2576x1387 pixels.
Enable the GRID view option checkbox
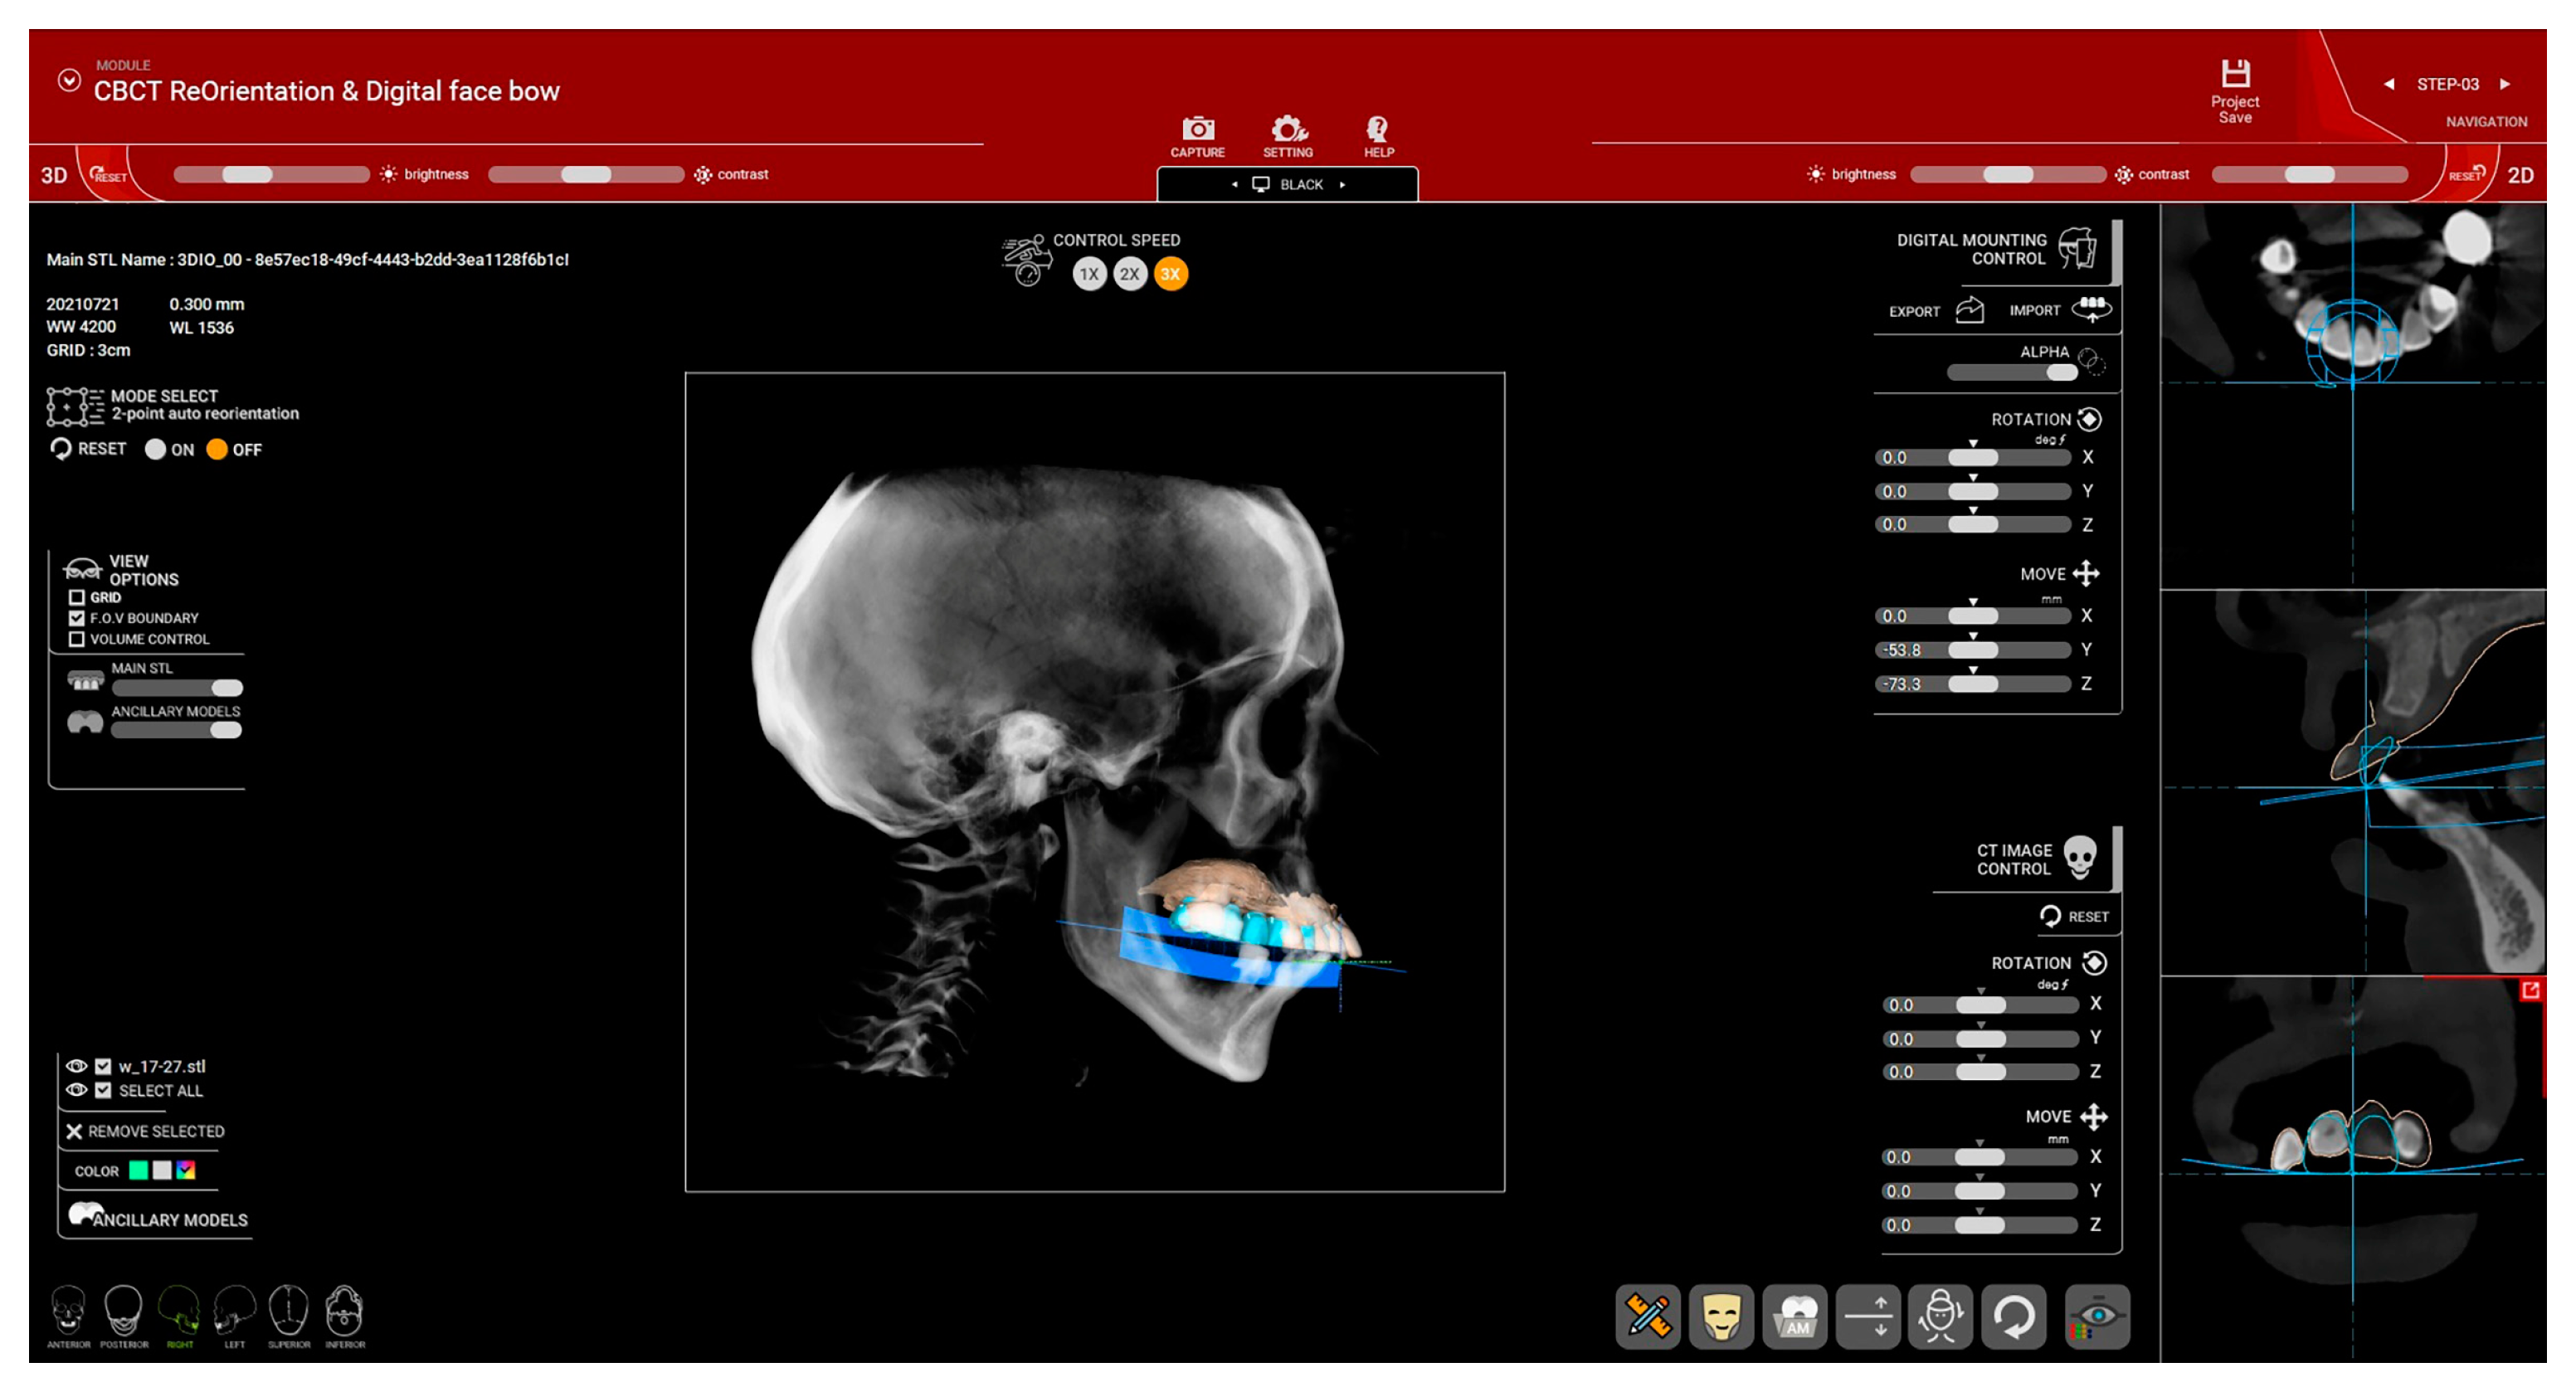click(x=76, y=597)
